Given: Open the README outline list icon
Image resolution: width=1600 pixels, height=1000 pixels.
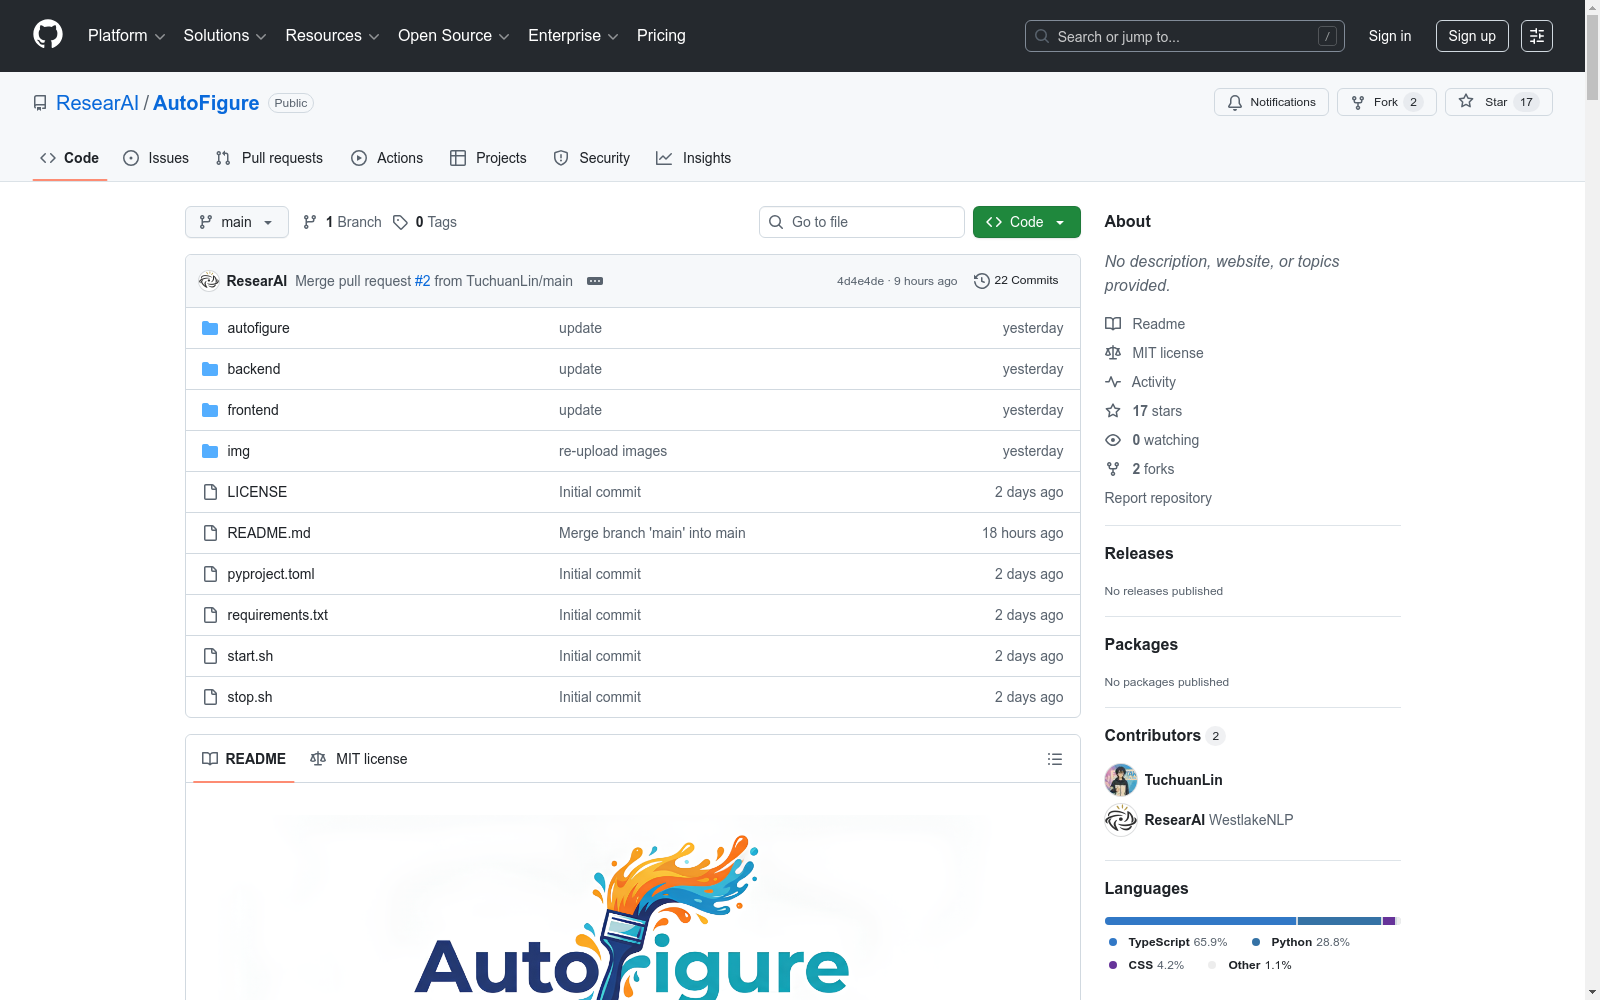Looking at the screenshot, I should 1054,759.
